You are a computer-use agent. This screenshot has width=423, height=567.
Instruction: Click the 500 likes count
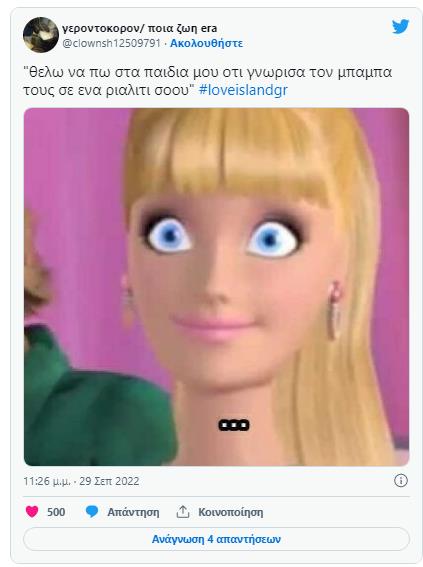point(56,512)
